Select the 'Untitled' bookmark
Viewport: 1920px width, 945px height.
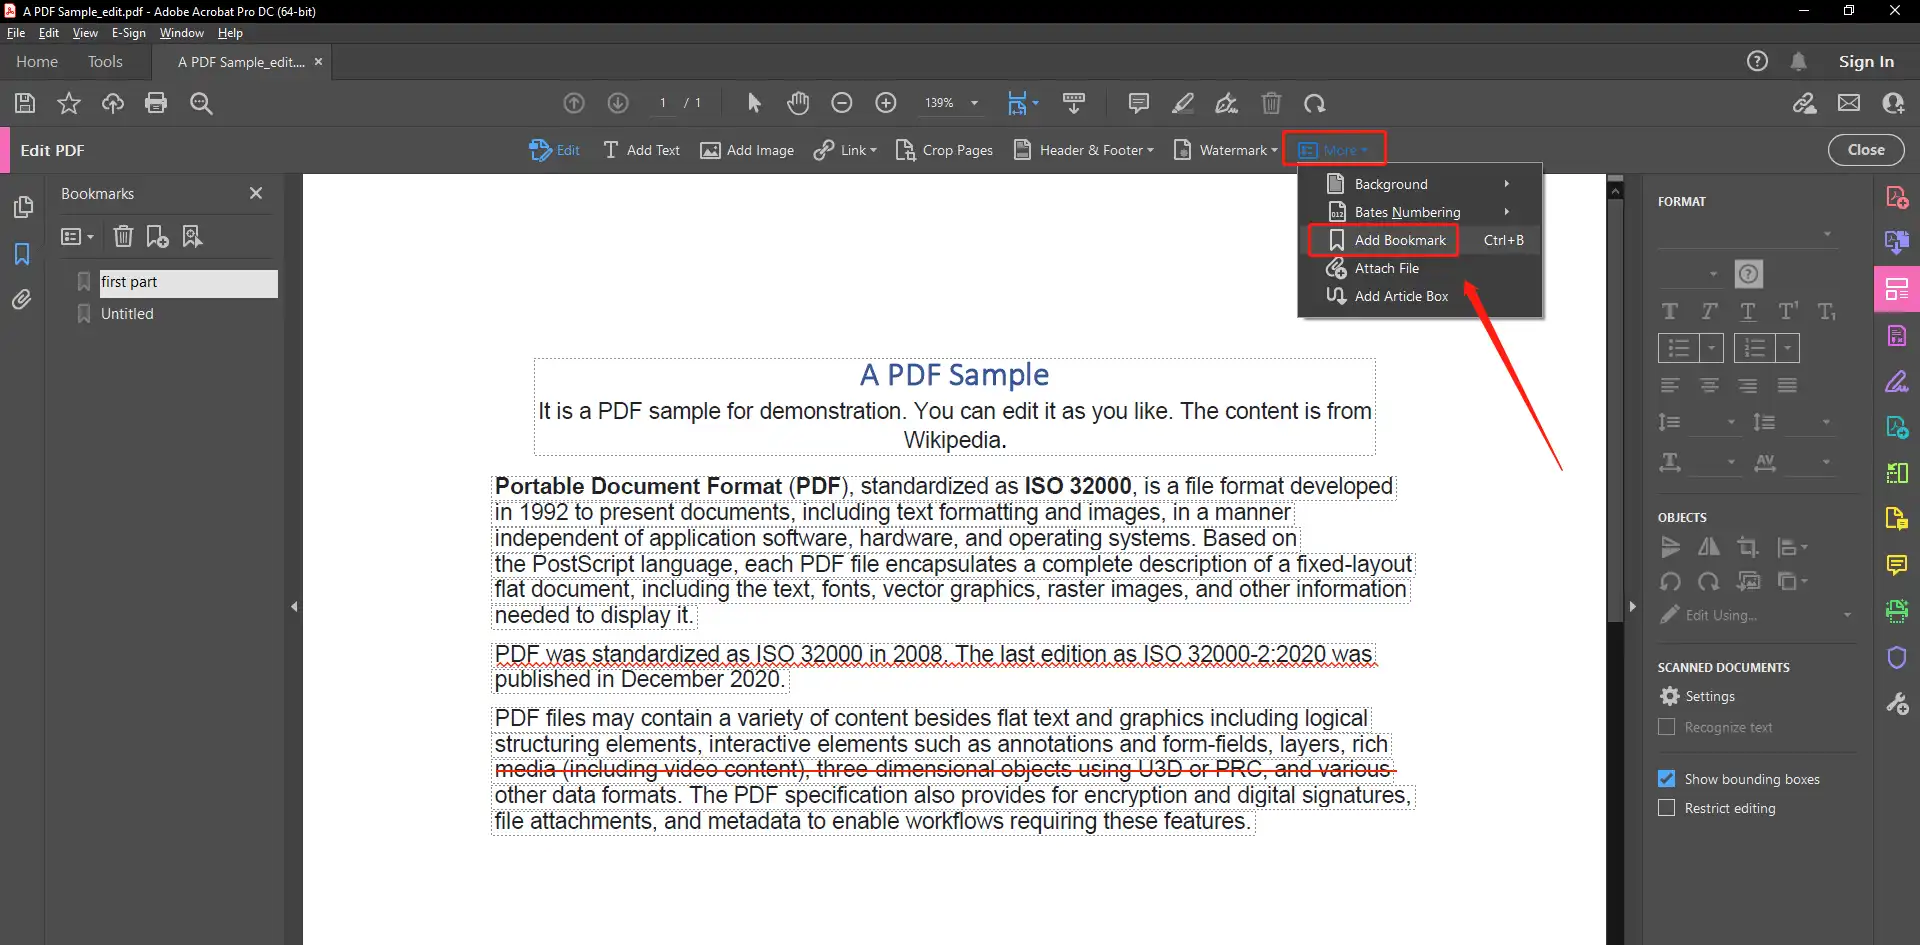(x=127, y=314)
